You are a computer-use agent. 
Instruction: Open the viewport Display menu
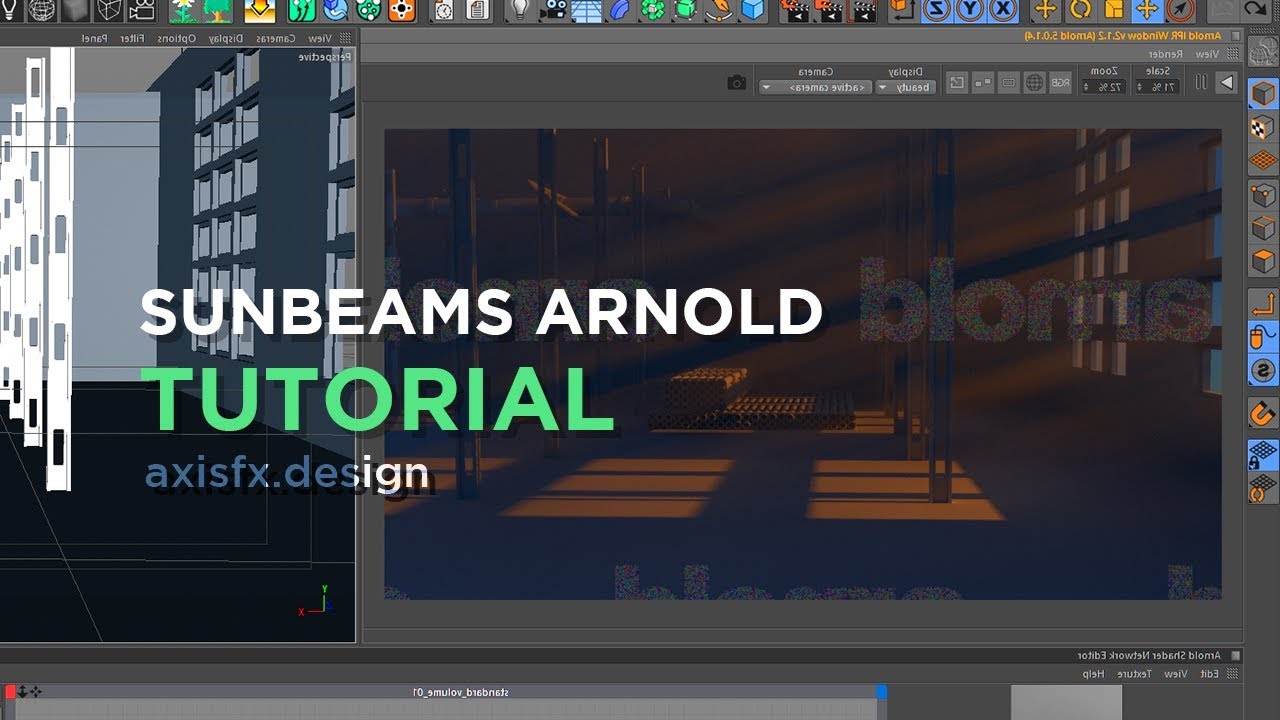pos(225,38)
